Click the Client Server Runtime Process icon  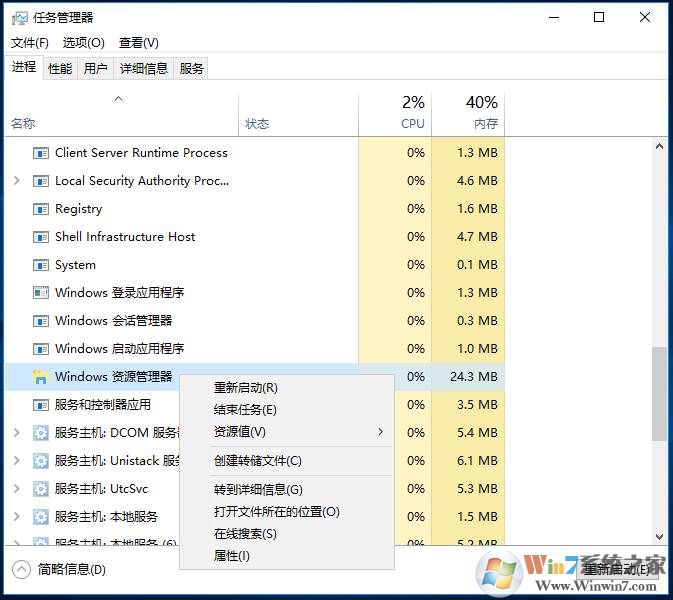coord(41,153)
